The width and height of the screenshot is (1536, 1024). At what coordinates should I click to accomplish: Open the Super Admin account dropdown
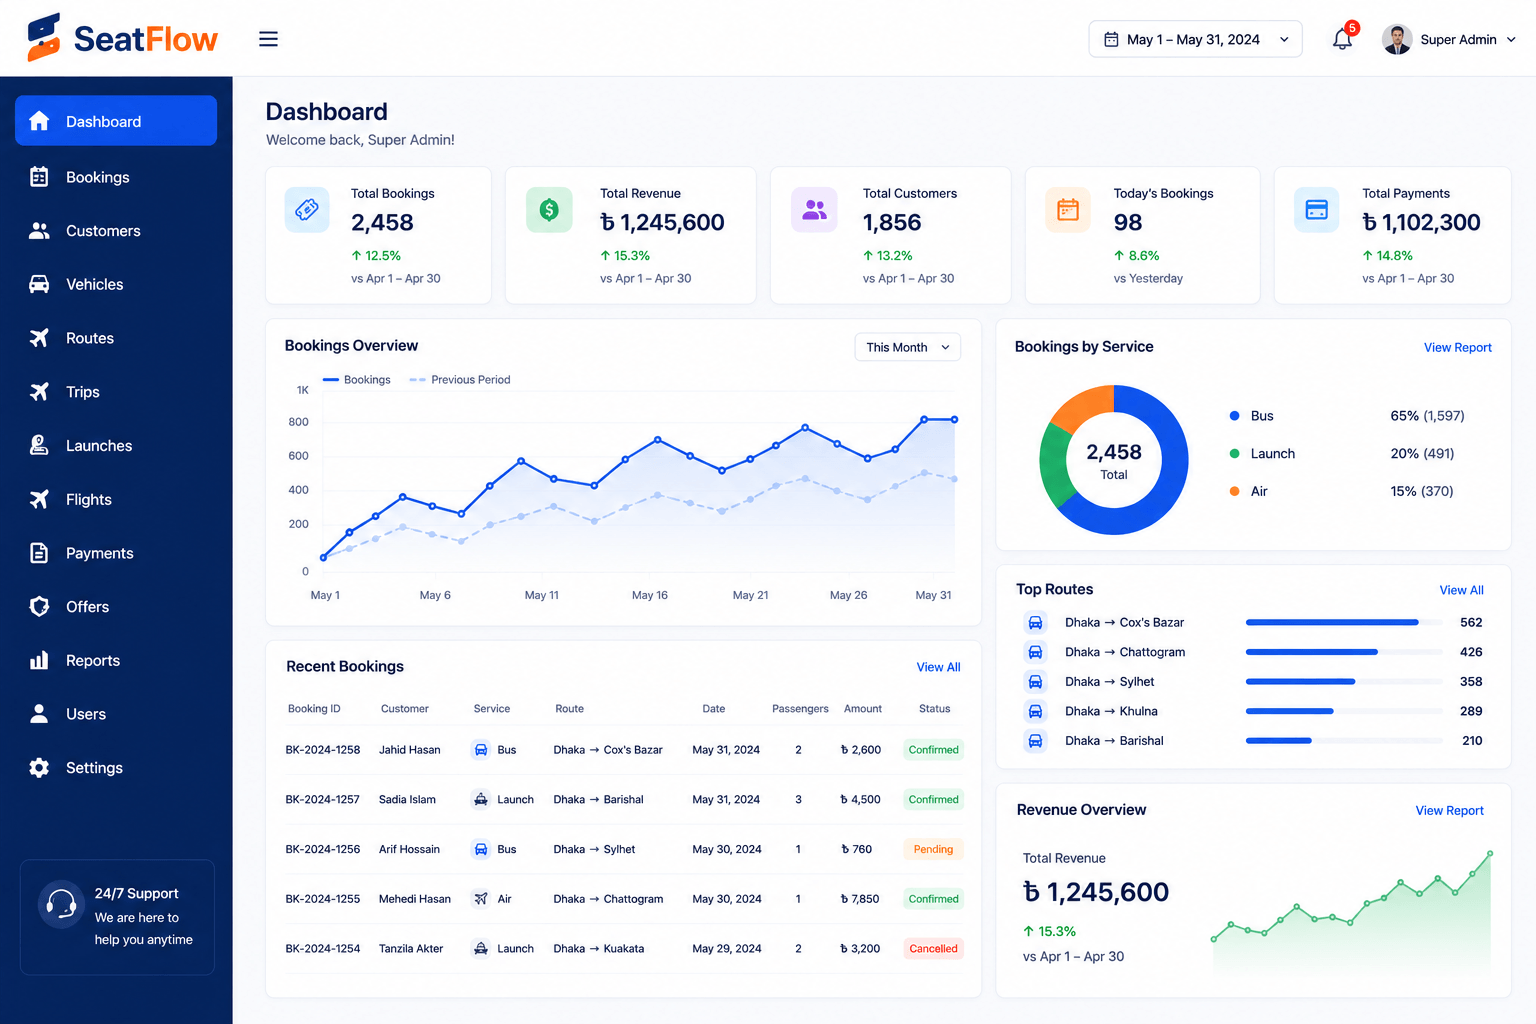point(1449,39)
